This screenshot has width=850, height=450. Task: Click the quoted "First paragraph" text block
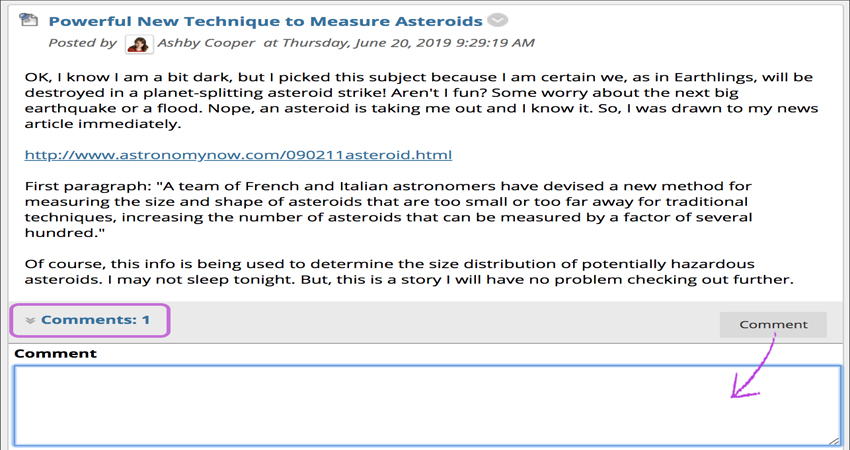388,209
